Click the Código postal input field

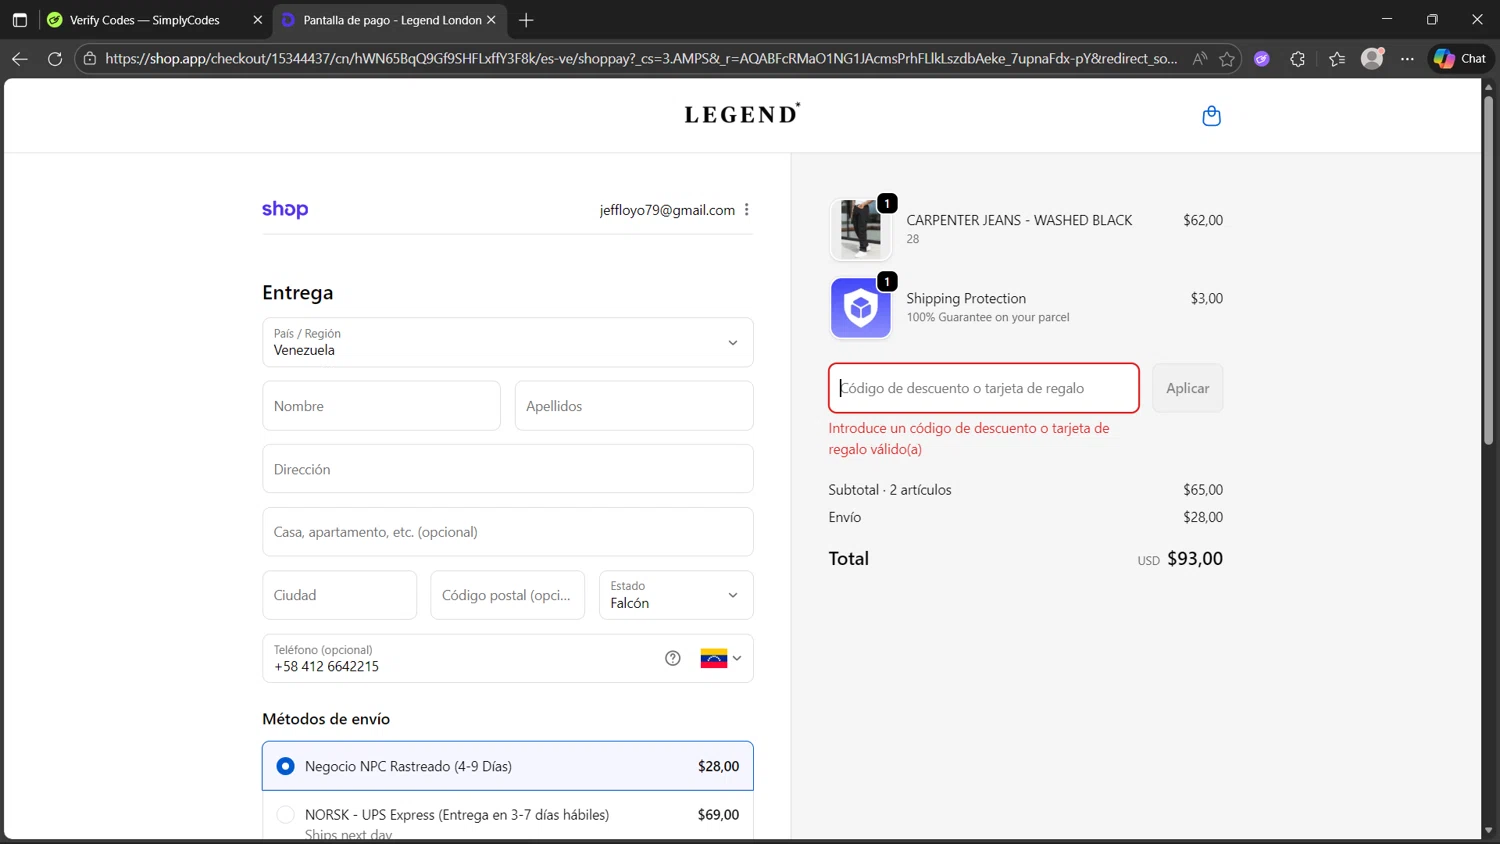507,595
